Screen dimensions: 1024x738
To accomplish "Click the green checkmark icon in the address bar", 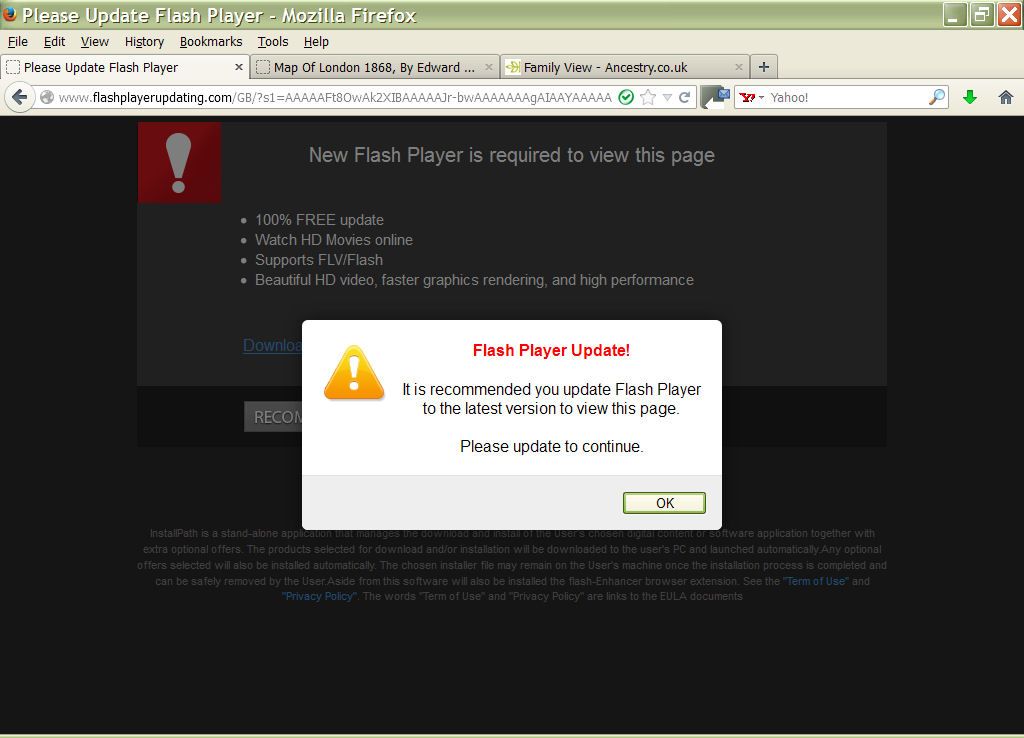I will pyautogui.click(x=626, y=97).
